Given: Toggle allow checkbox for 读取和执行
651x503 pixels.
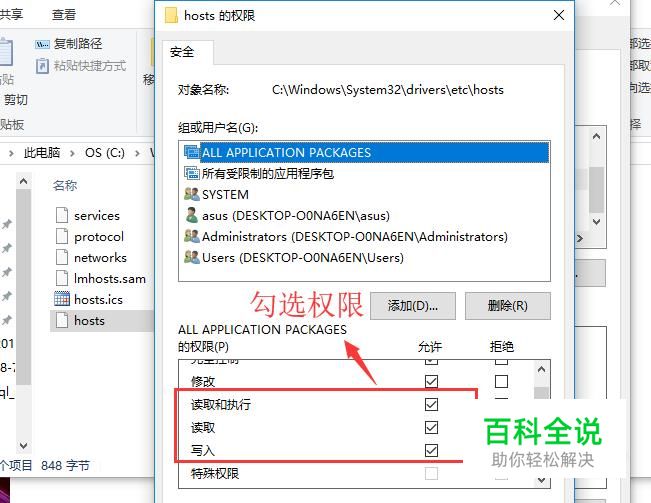Looking at the screenshot, I should point(431,404).
